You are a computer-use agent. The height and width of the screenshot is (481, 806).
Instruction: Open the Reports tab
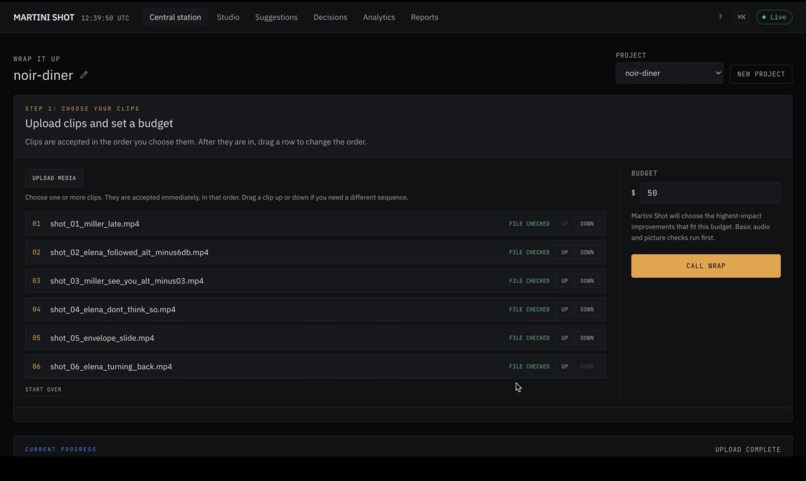(424, 17)
